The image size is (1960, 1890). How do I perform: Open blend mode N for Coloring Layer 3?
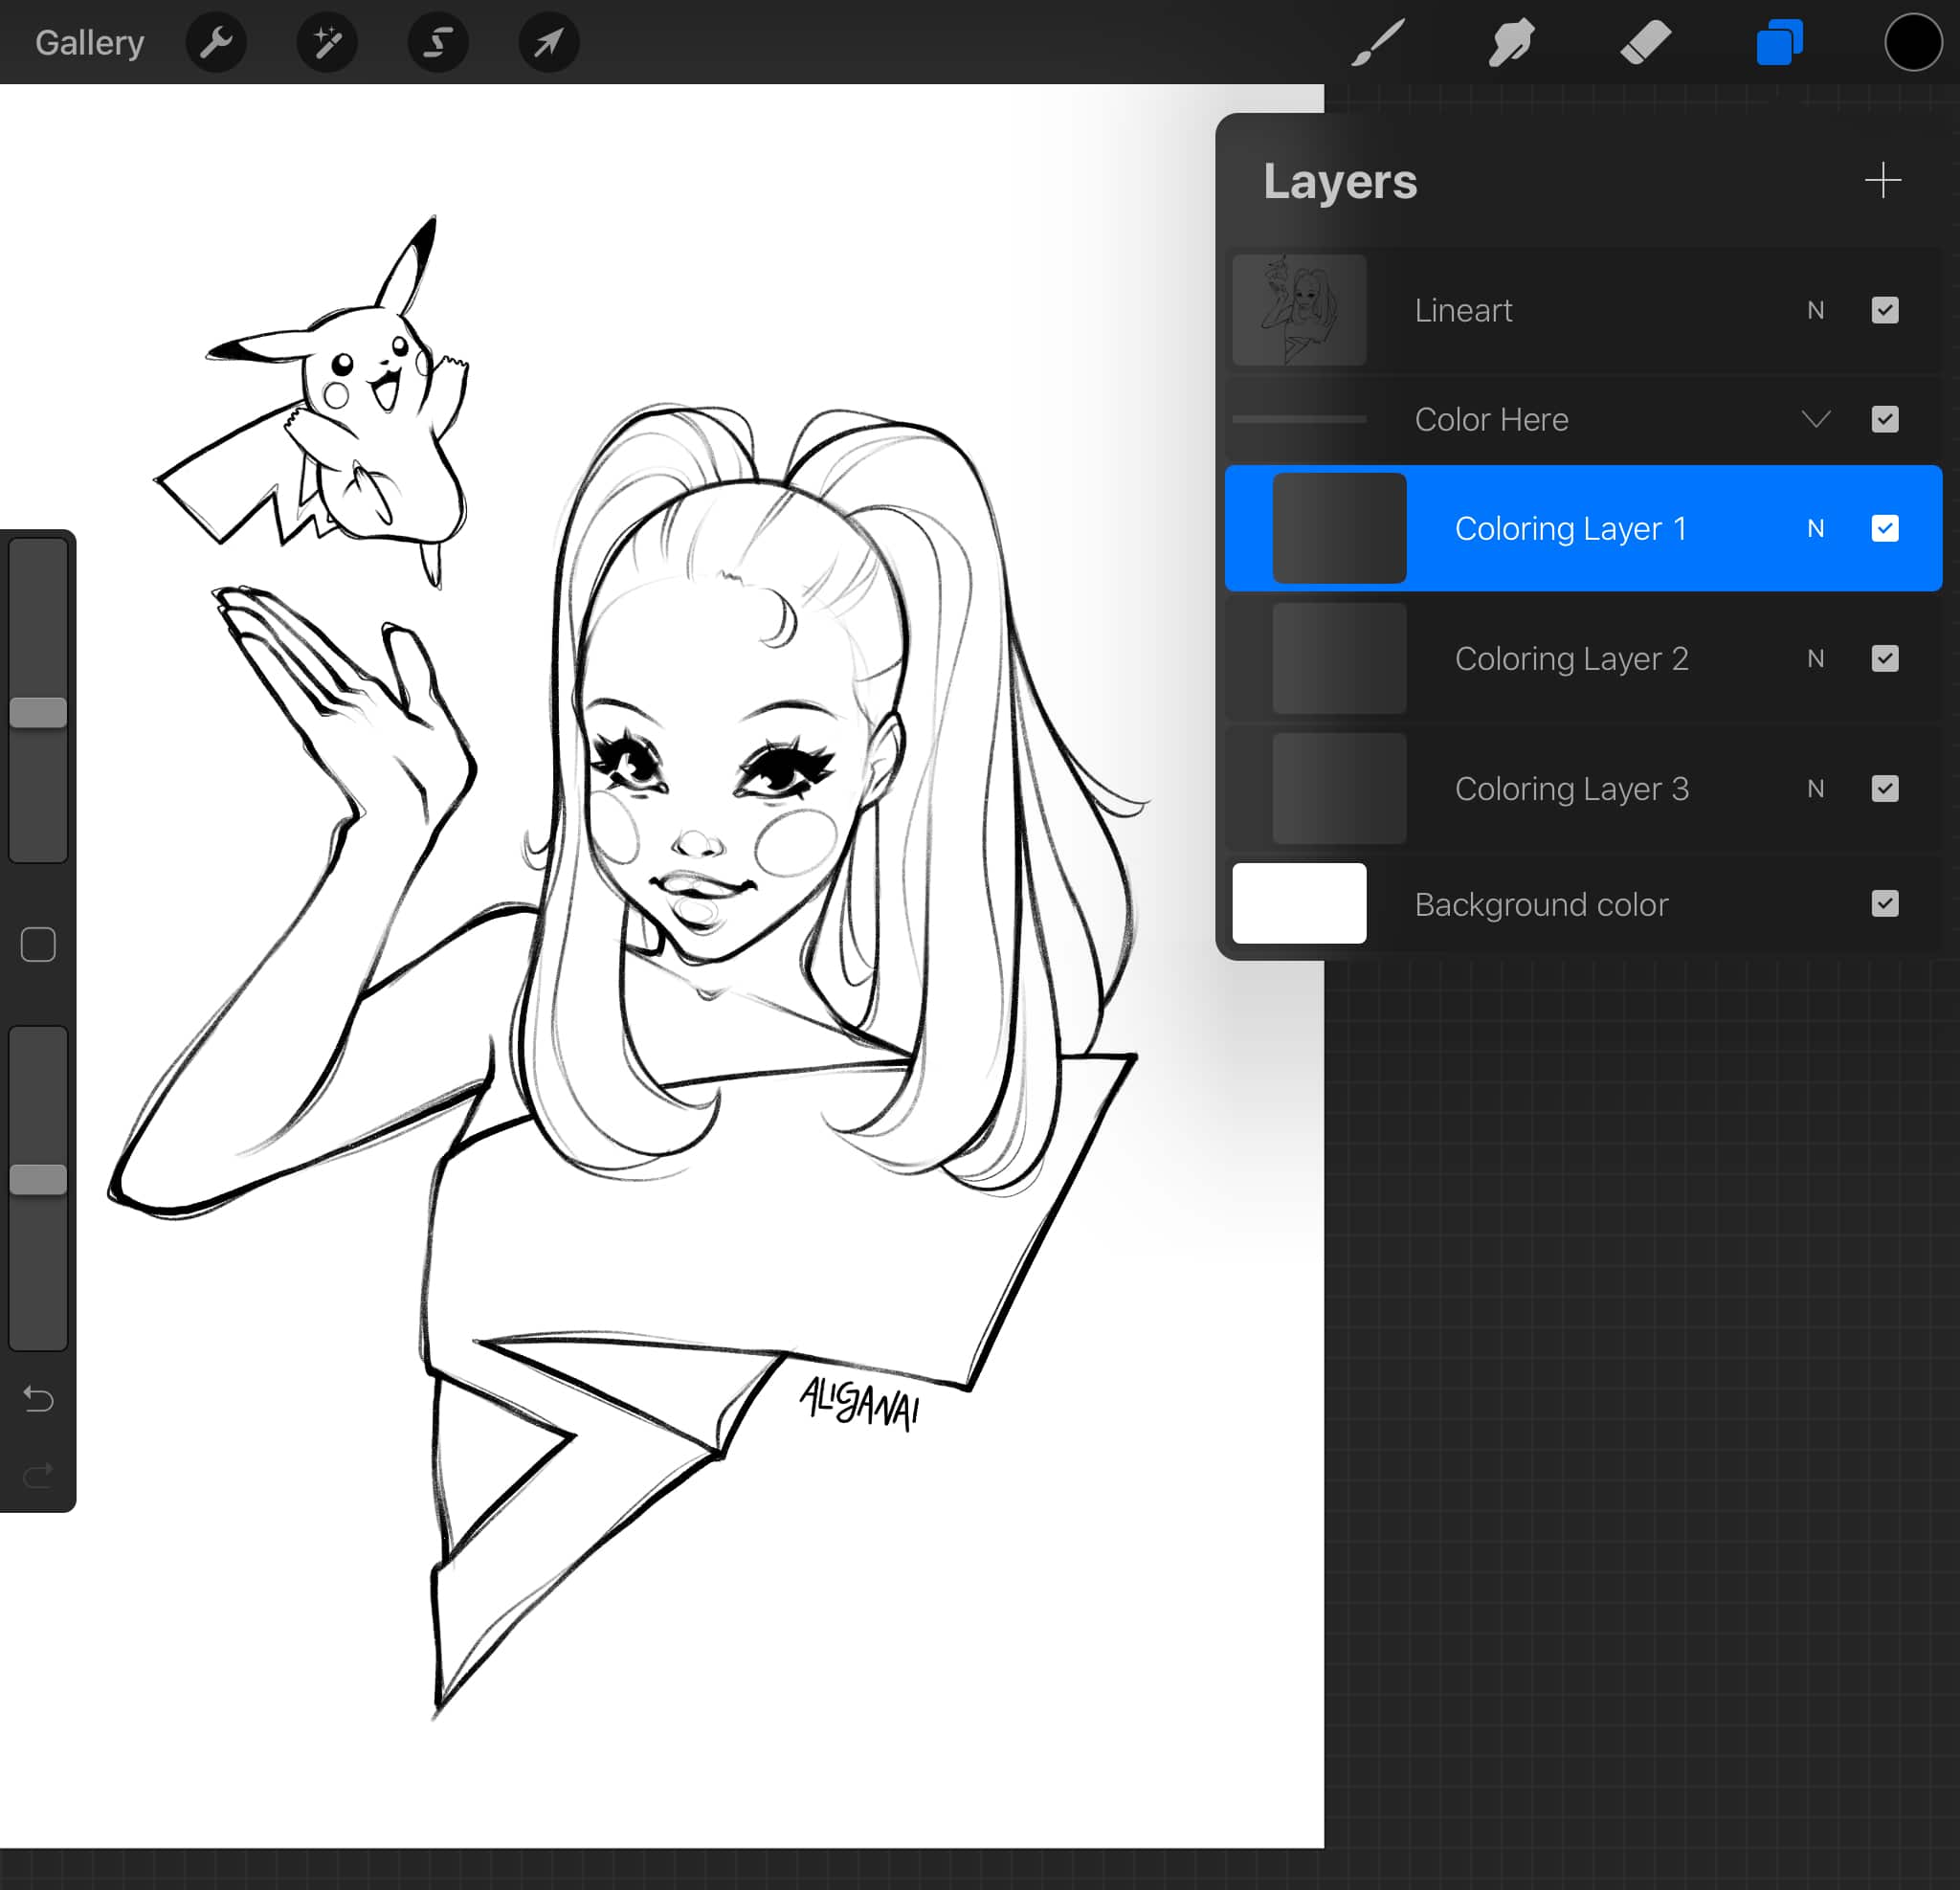click(x=1816, y=788)
